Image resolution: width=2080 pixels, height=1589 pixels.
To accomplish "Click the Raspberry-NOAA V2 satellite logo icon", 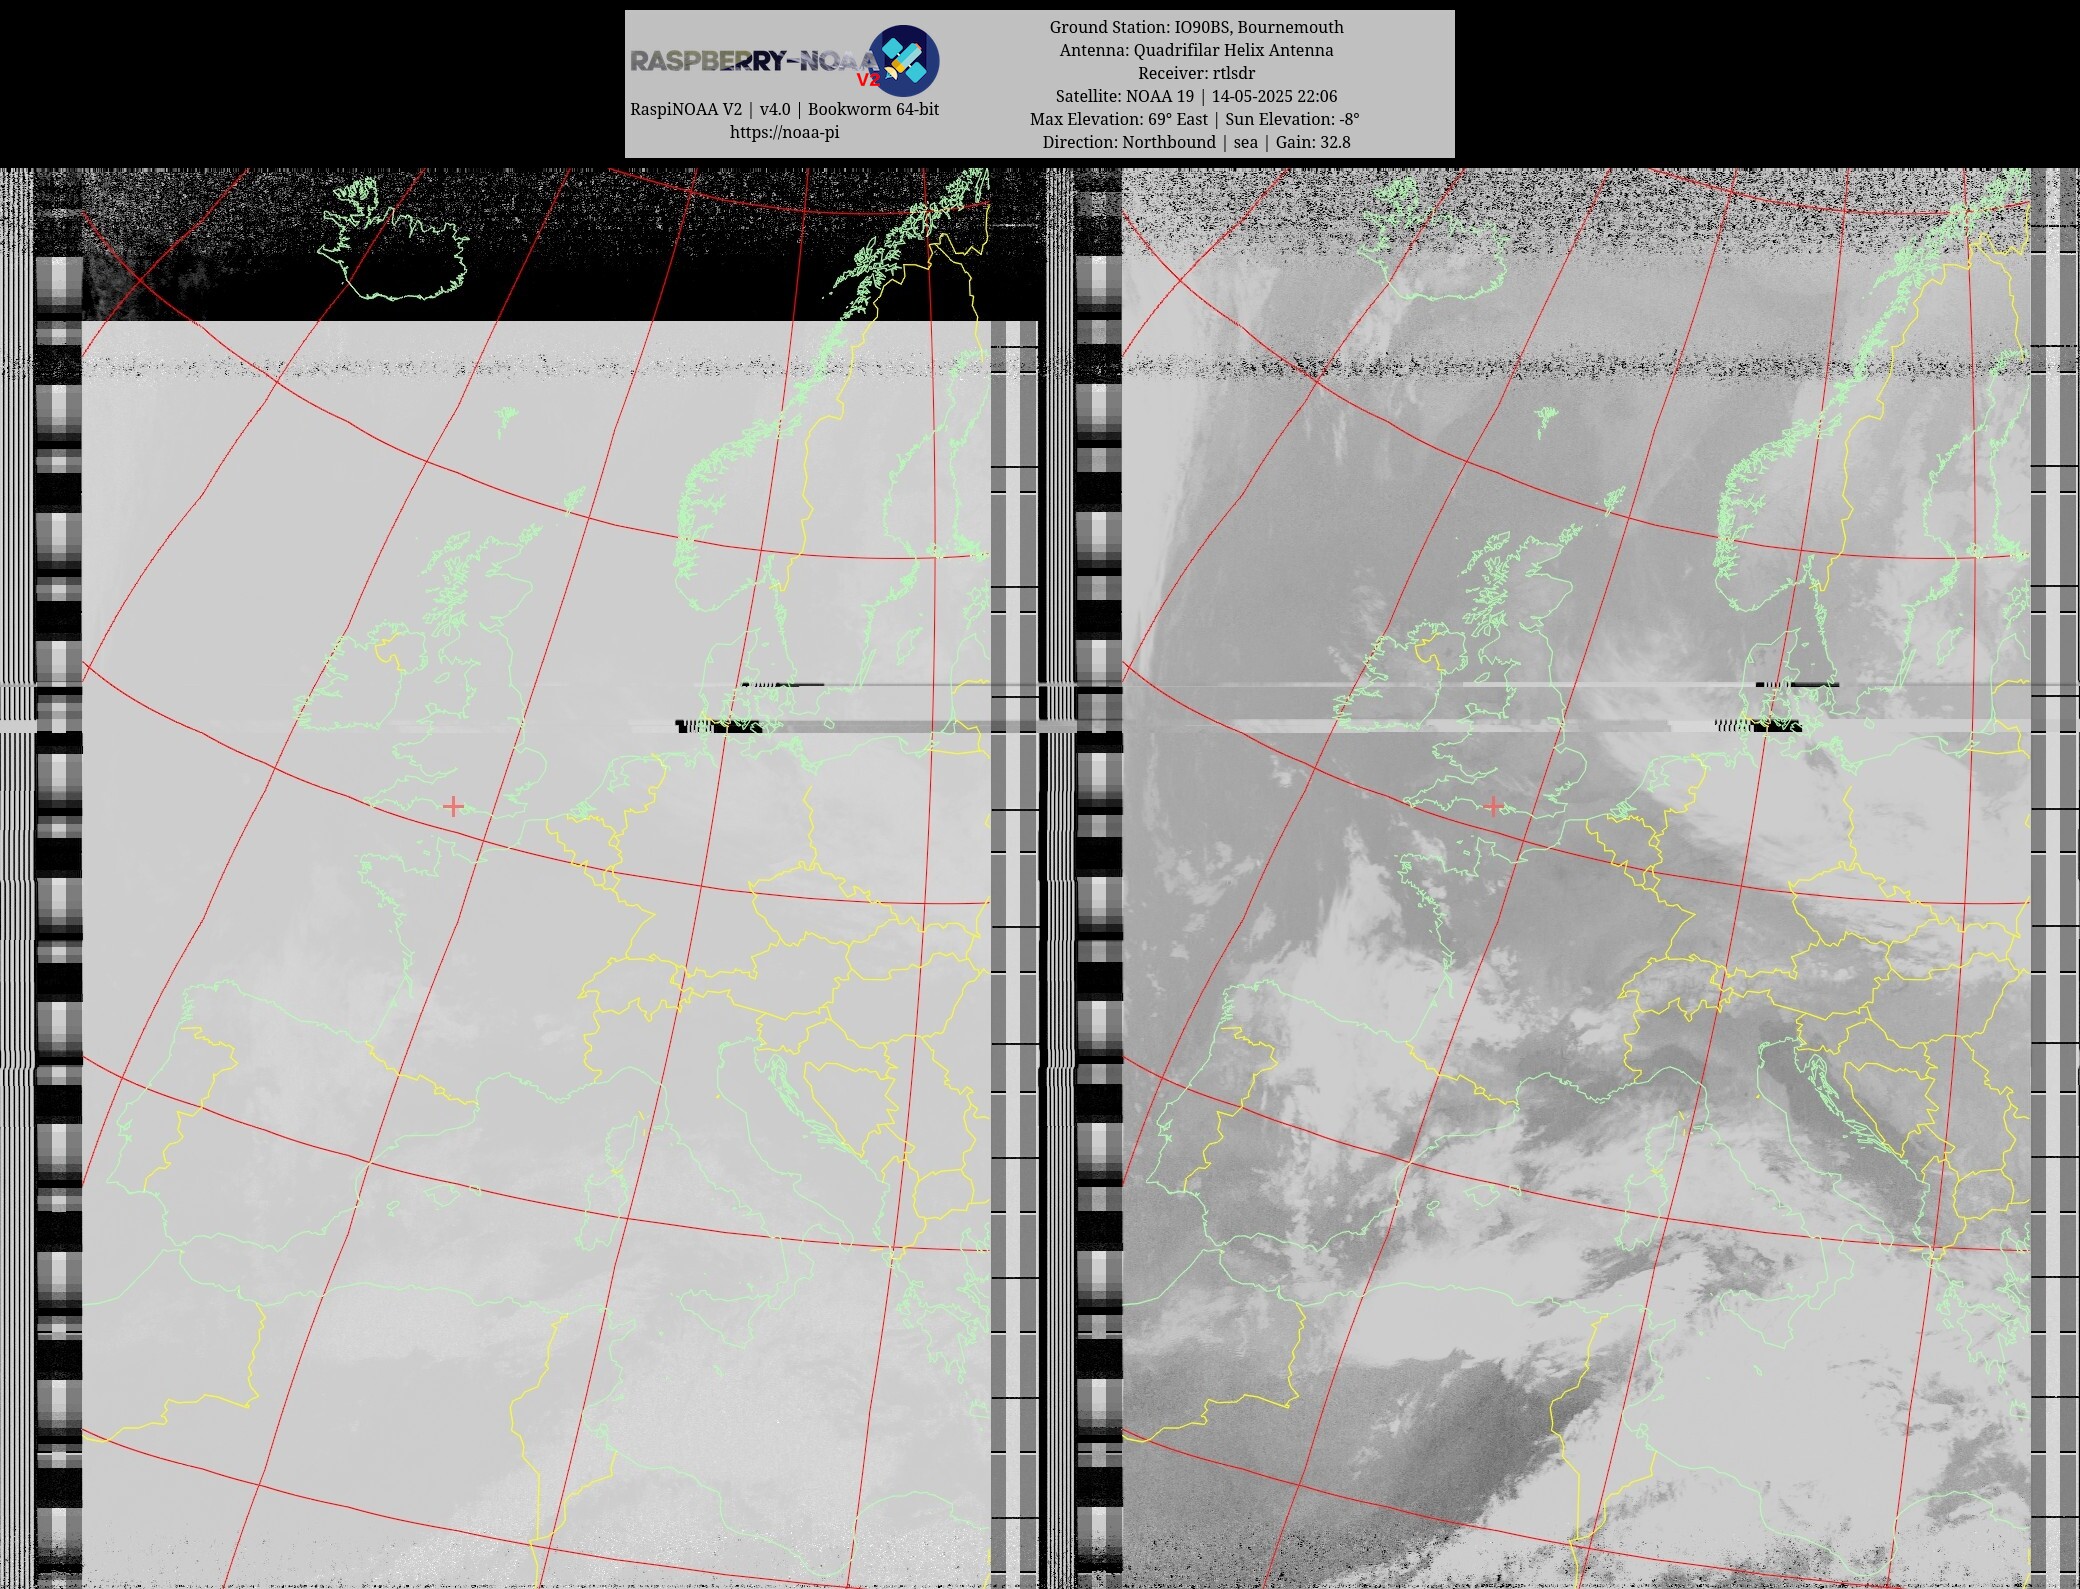I will [x=903, y=60].
